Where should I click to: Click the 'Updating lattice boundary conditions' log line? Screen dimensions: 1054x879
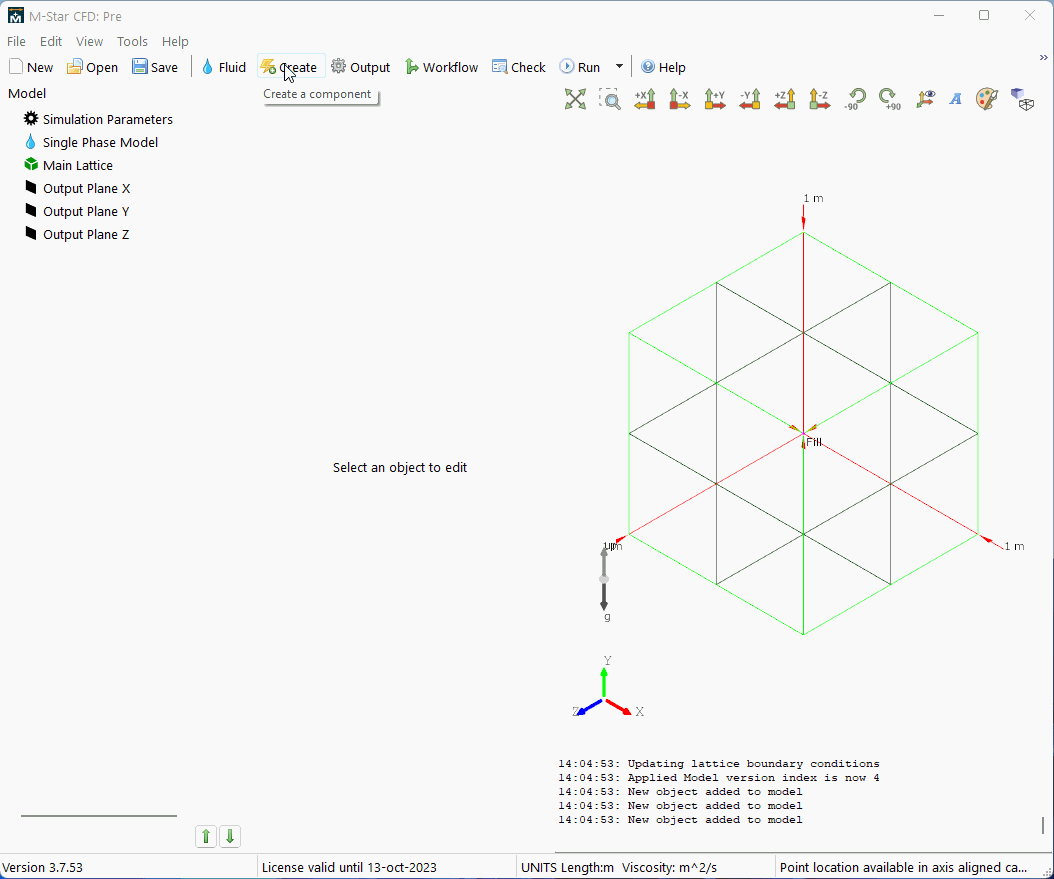(719, 764)
